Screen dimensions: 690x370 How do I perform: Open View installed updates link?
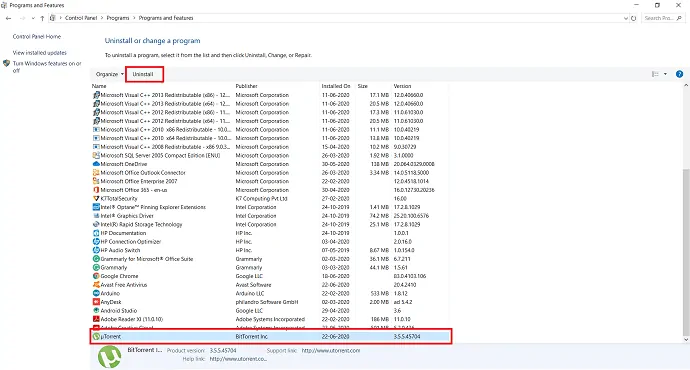click(x=40, y=53)
